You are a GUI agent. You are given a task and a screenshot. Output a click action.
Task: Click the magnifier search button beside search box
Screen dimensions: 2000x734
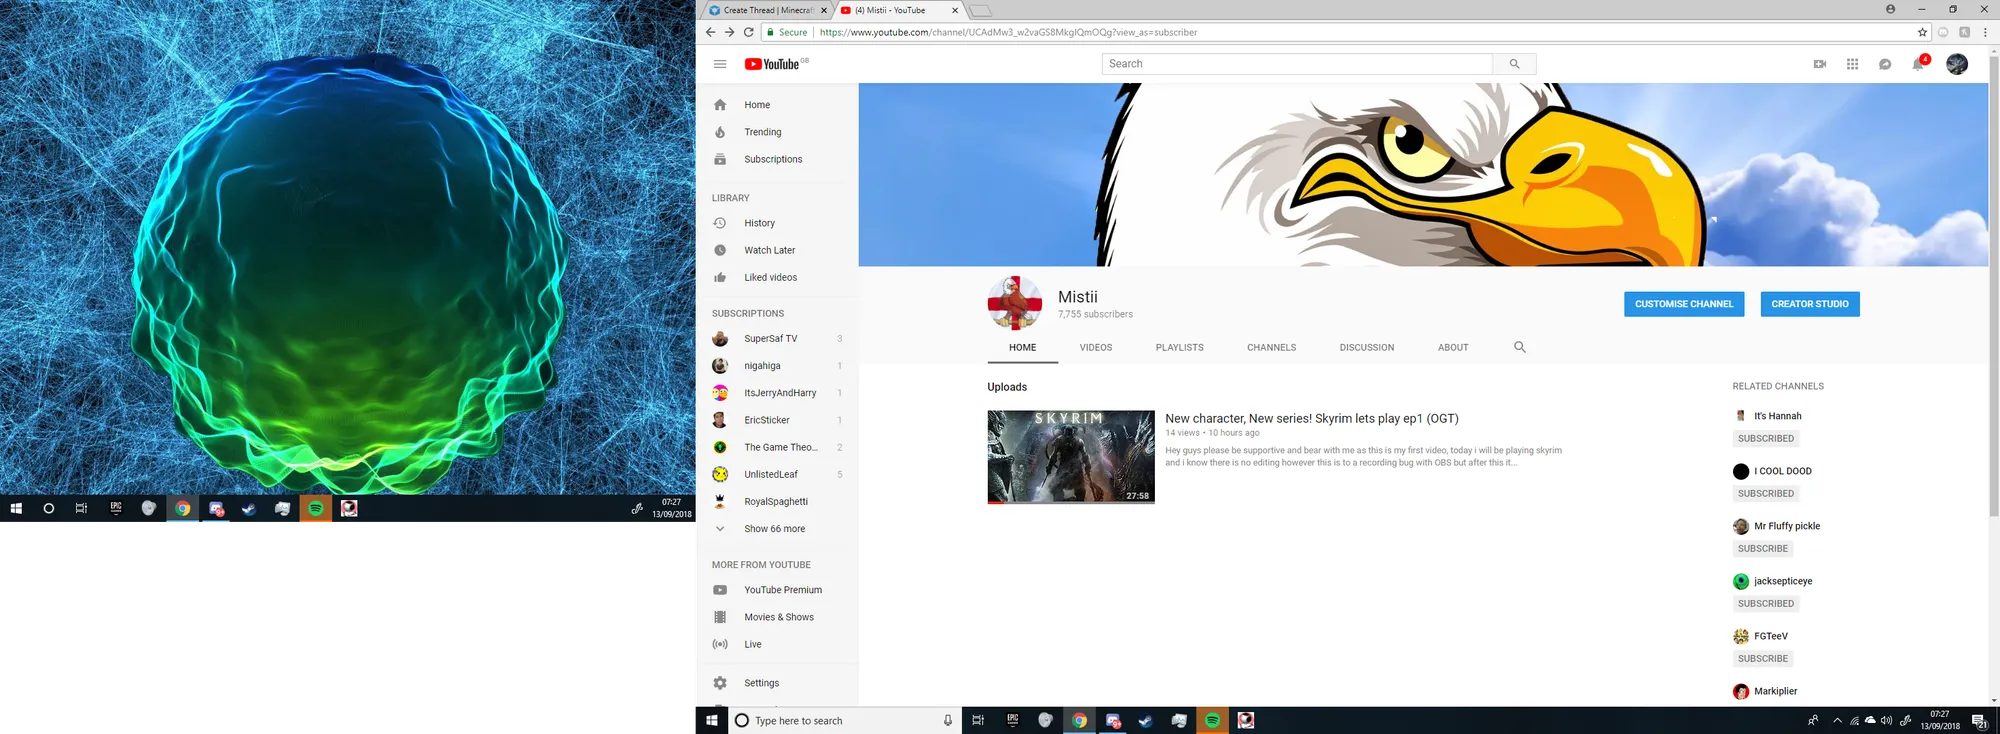[x=1514, y=64]
